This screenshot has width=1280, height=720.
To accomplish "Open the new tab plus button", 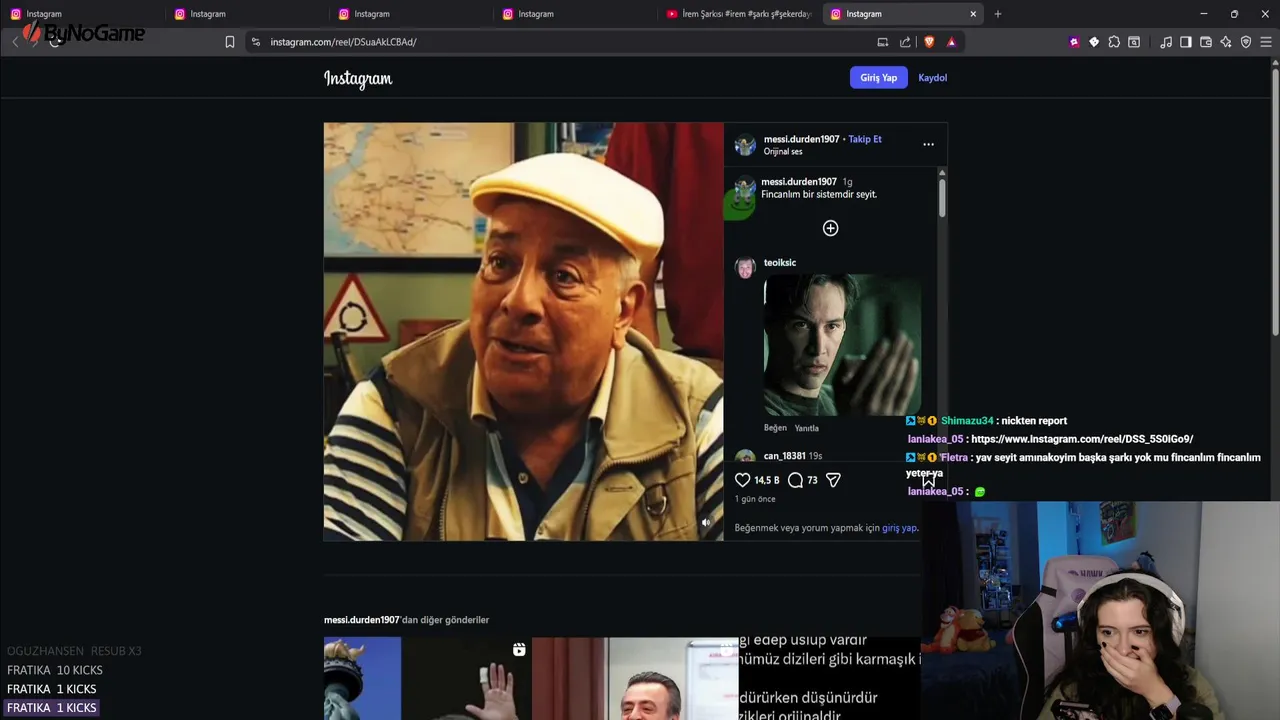I will [997, 14].
